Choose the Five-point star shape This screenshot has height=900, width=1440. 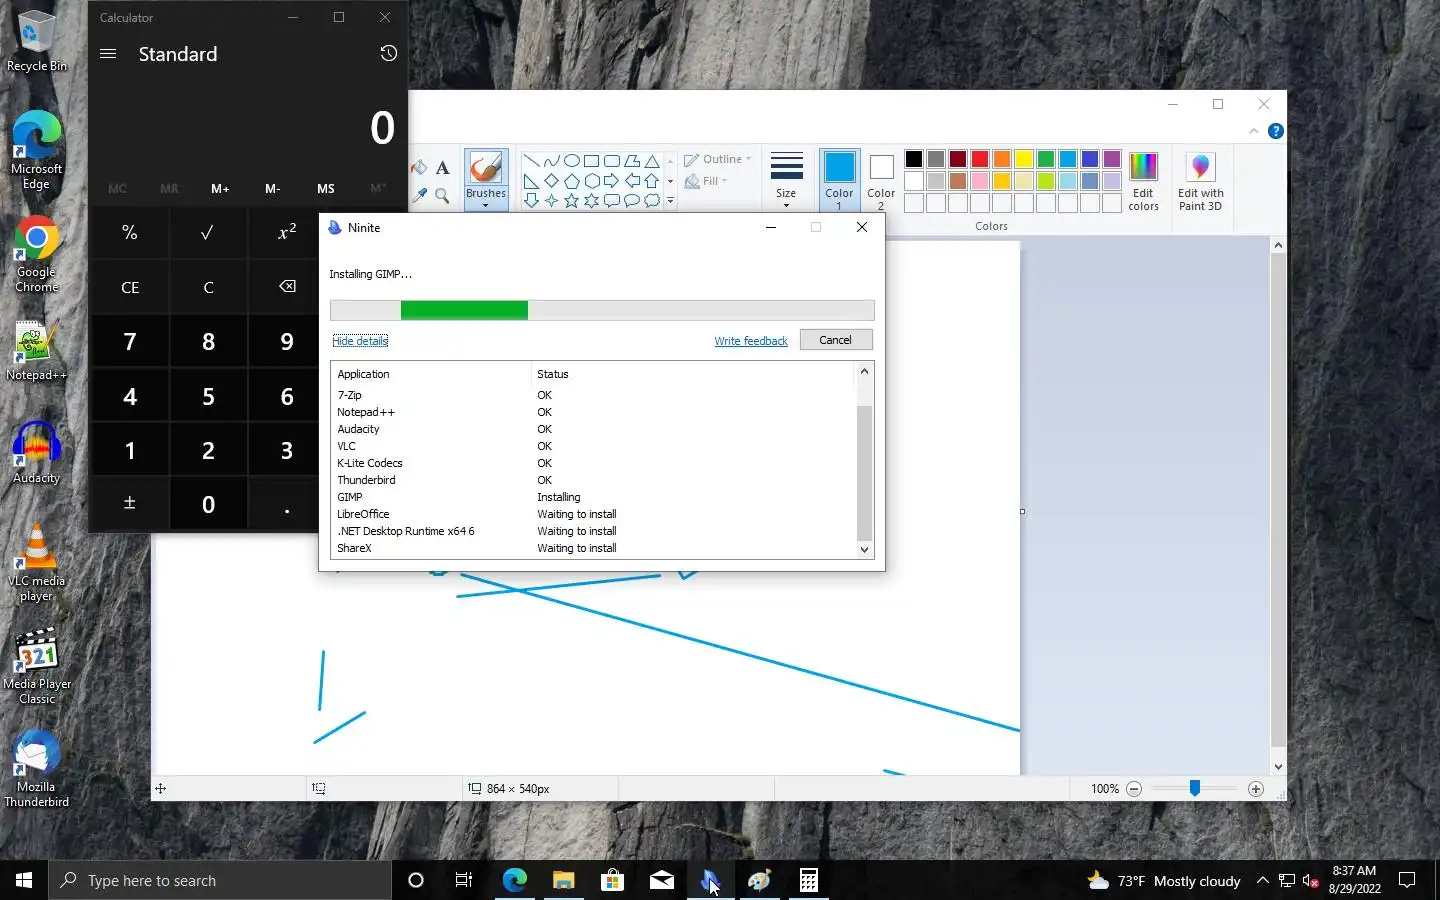coord(571,201)
